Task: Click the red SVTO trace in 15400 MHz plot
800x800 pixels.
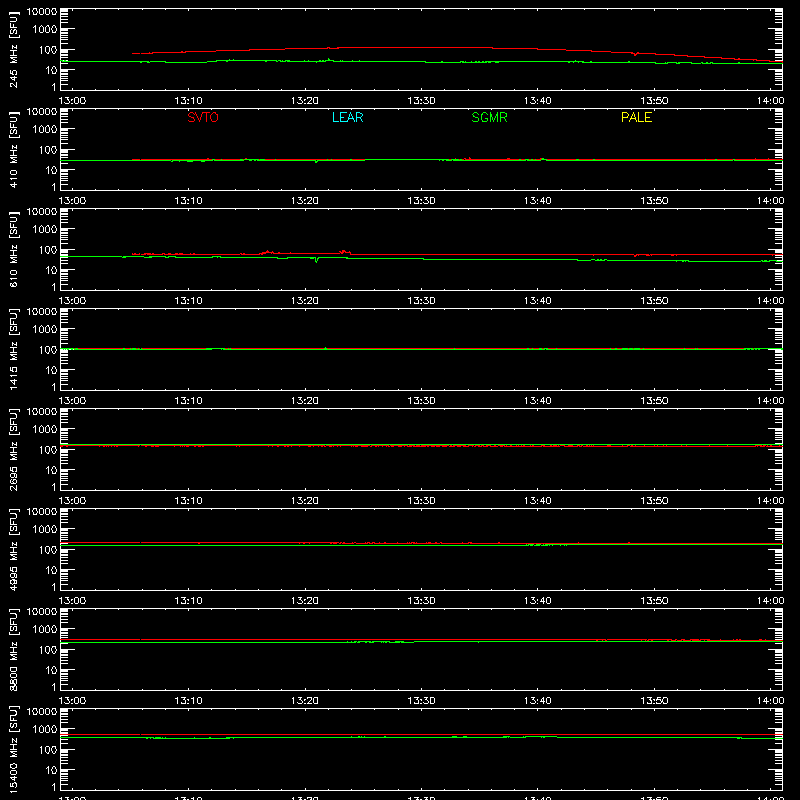Action: tap(421, 734)
